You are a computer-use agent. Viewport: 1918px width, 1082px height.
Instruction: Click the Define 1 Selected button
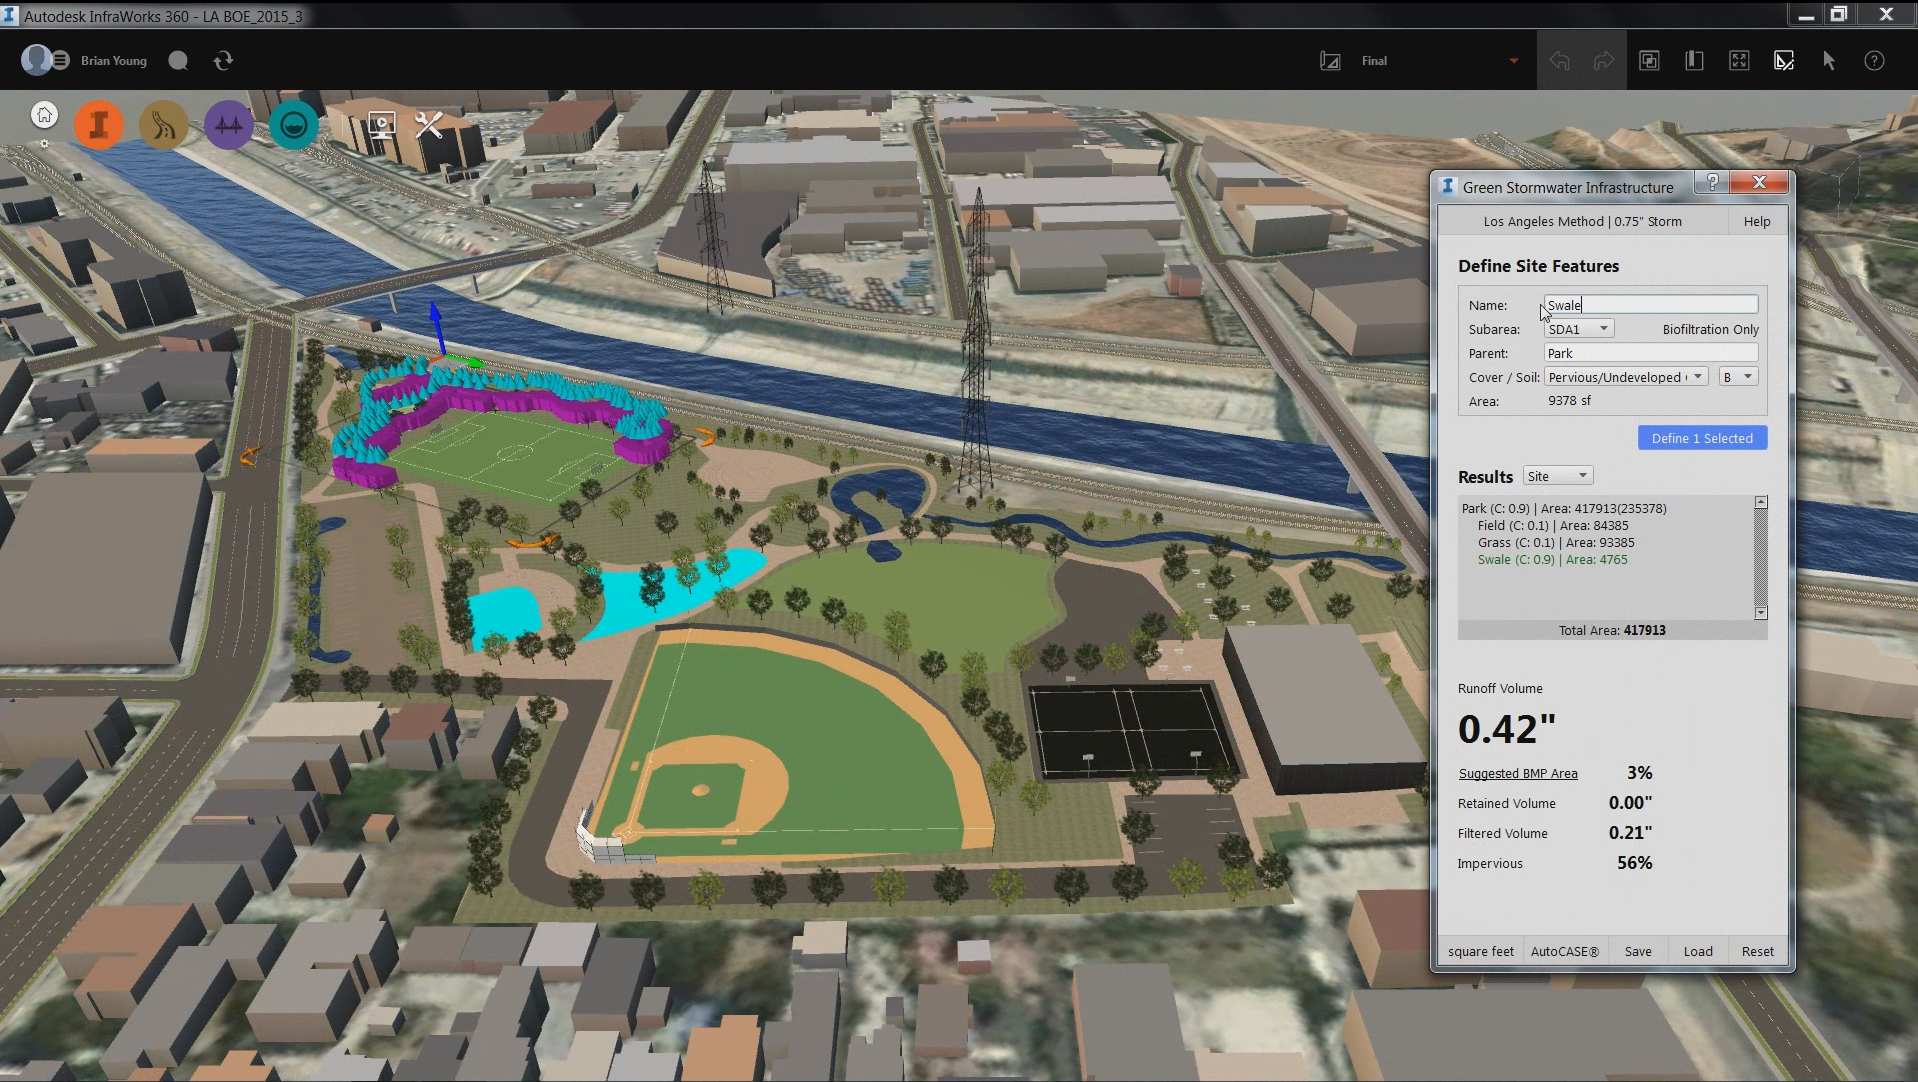(1702, 438)
